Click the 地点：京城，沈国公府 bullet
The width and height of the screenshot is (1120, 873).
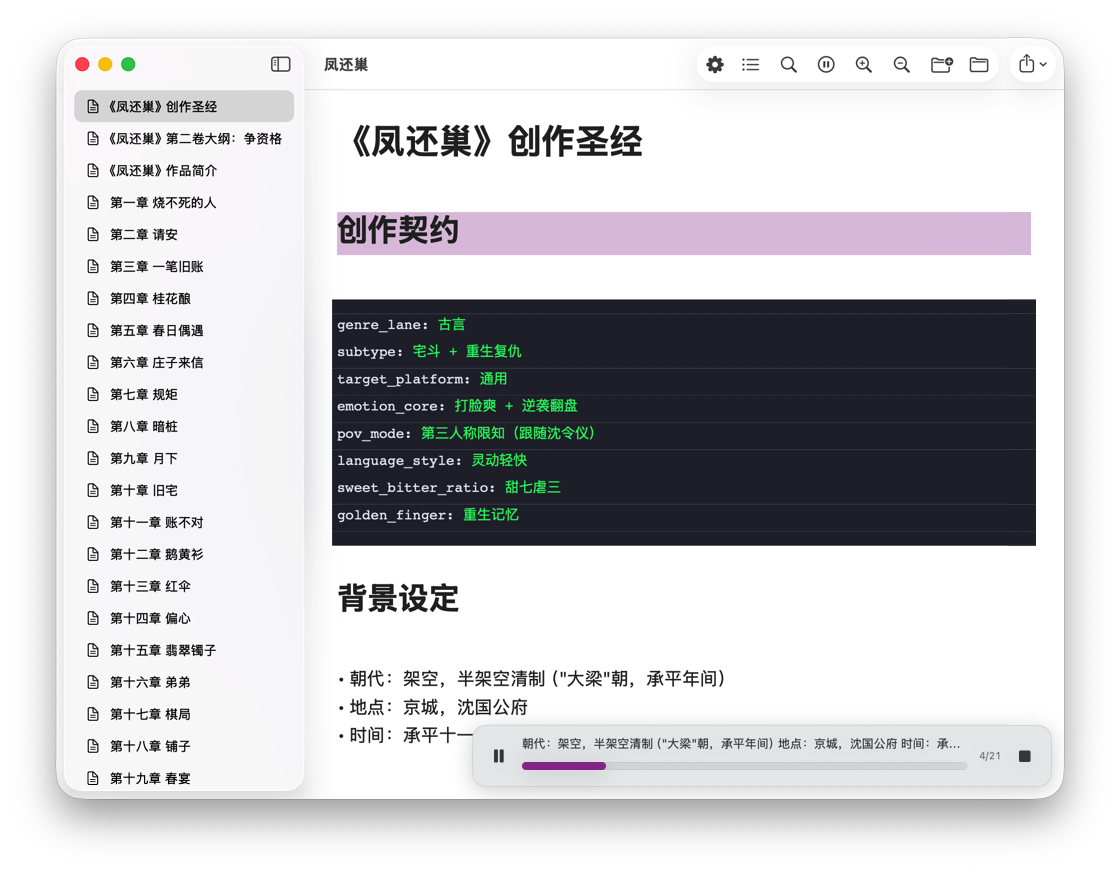[x=433, y=707]
